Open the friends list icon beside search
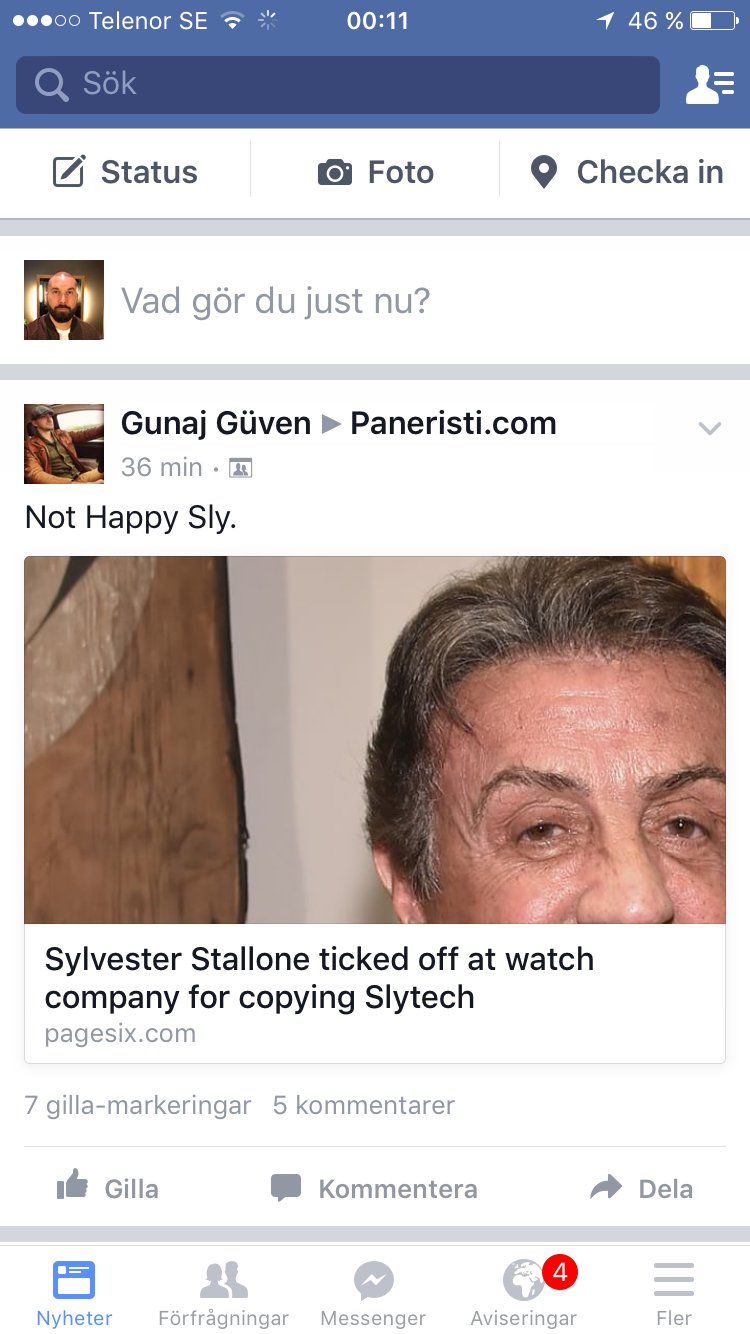 tap(709, 85)
